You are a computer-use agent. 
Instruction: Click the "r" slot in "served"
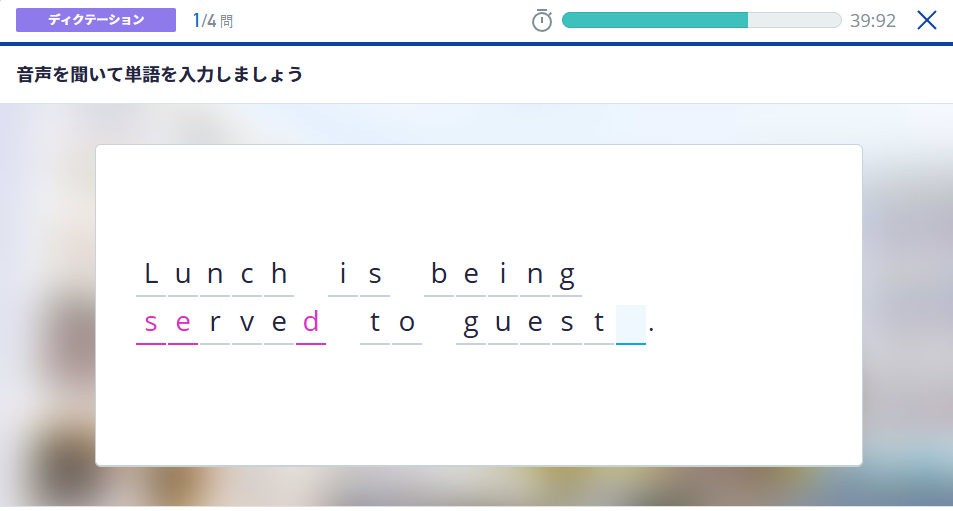tap(215, 323)
